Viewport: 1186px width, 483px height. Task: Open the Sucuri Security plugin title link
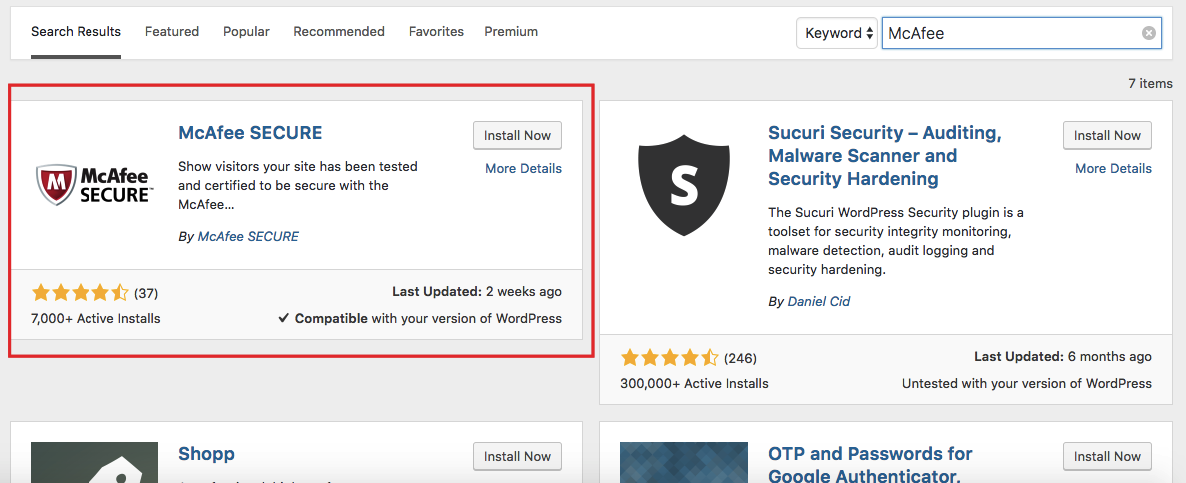coord(885,156)
